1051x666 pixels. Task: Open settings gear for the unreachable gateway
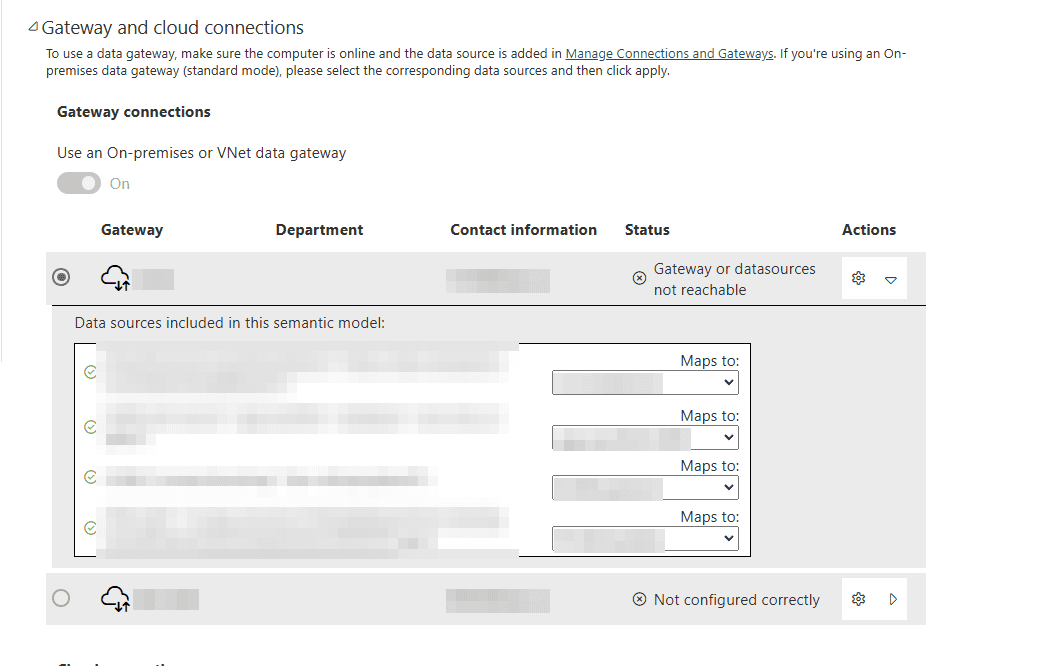coord(859,278)
